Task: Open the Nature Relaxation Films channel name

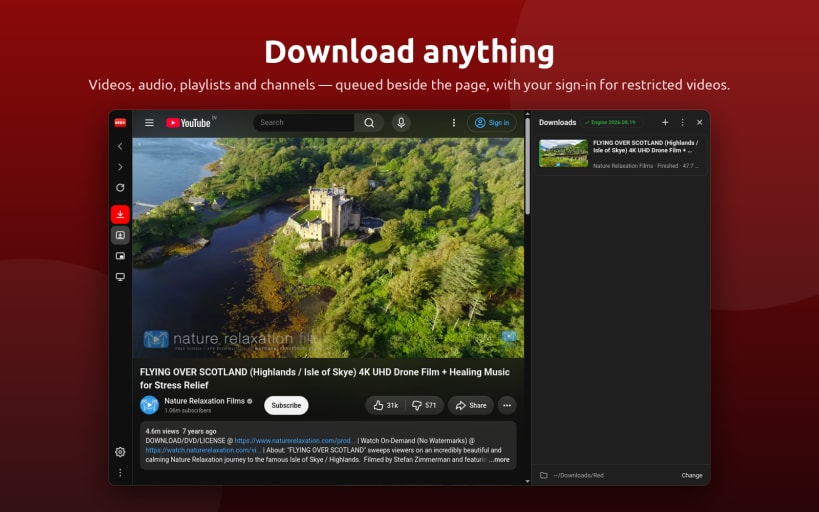Action: [x=204, y=401]
